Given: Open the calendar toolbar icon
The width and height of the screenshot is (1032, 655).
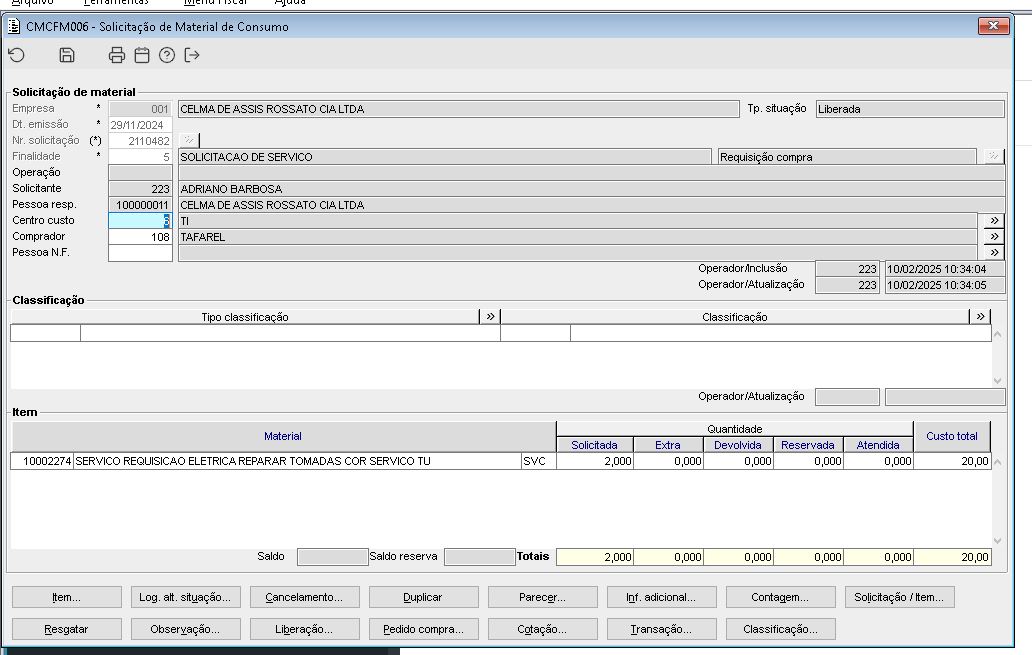Looking at the screenshot, I should (x=142, y=55).
